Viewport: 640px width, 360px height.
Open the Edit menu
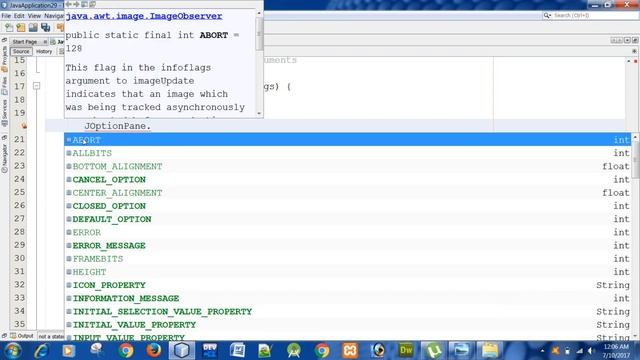[x=19, y=16]
